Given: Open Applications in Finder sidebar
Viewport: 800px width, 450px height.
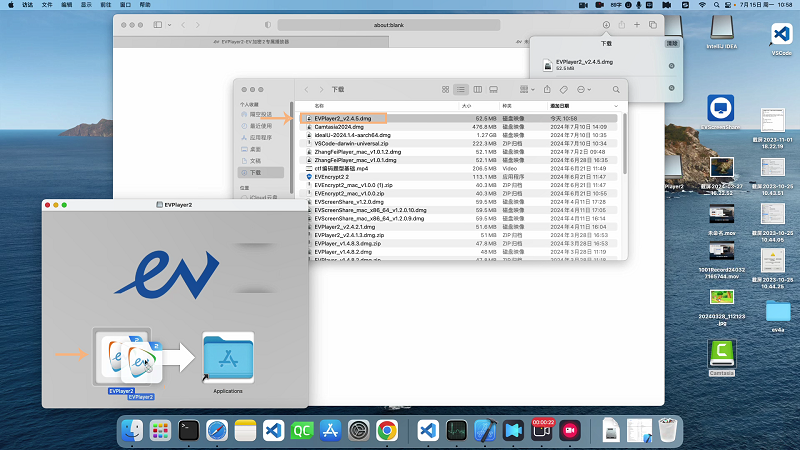Looking at the screenshot, I should pos(261,138).
